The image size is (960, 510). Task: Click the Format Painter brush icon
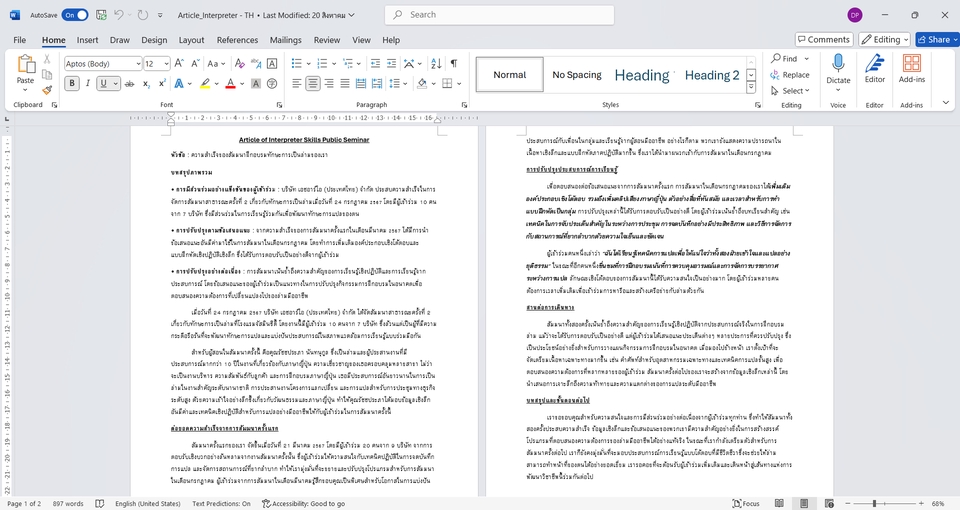point(47,90)
